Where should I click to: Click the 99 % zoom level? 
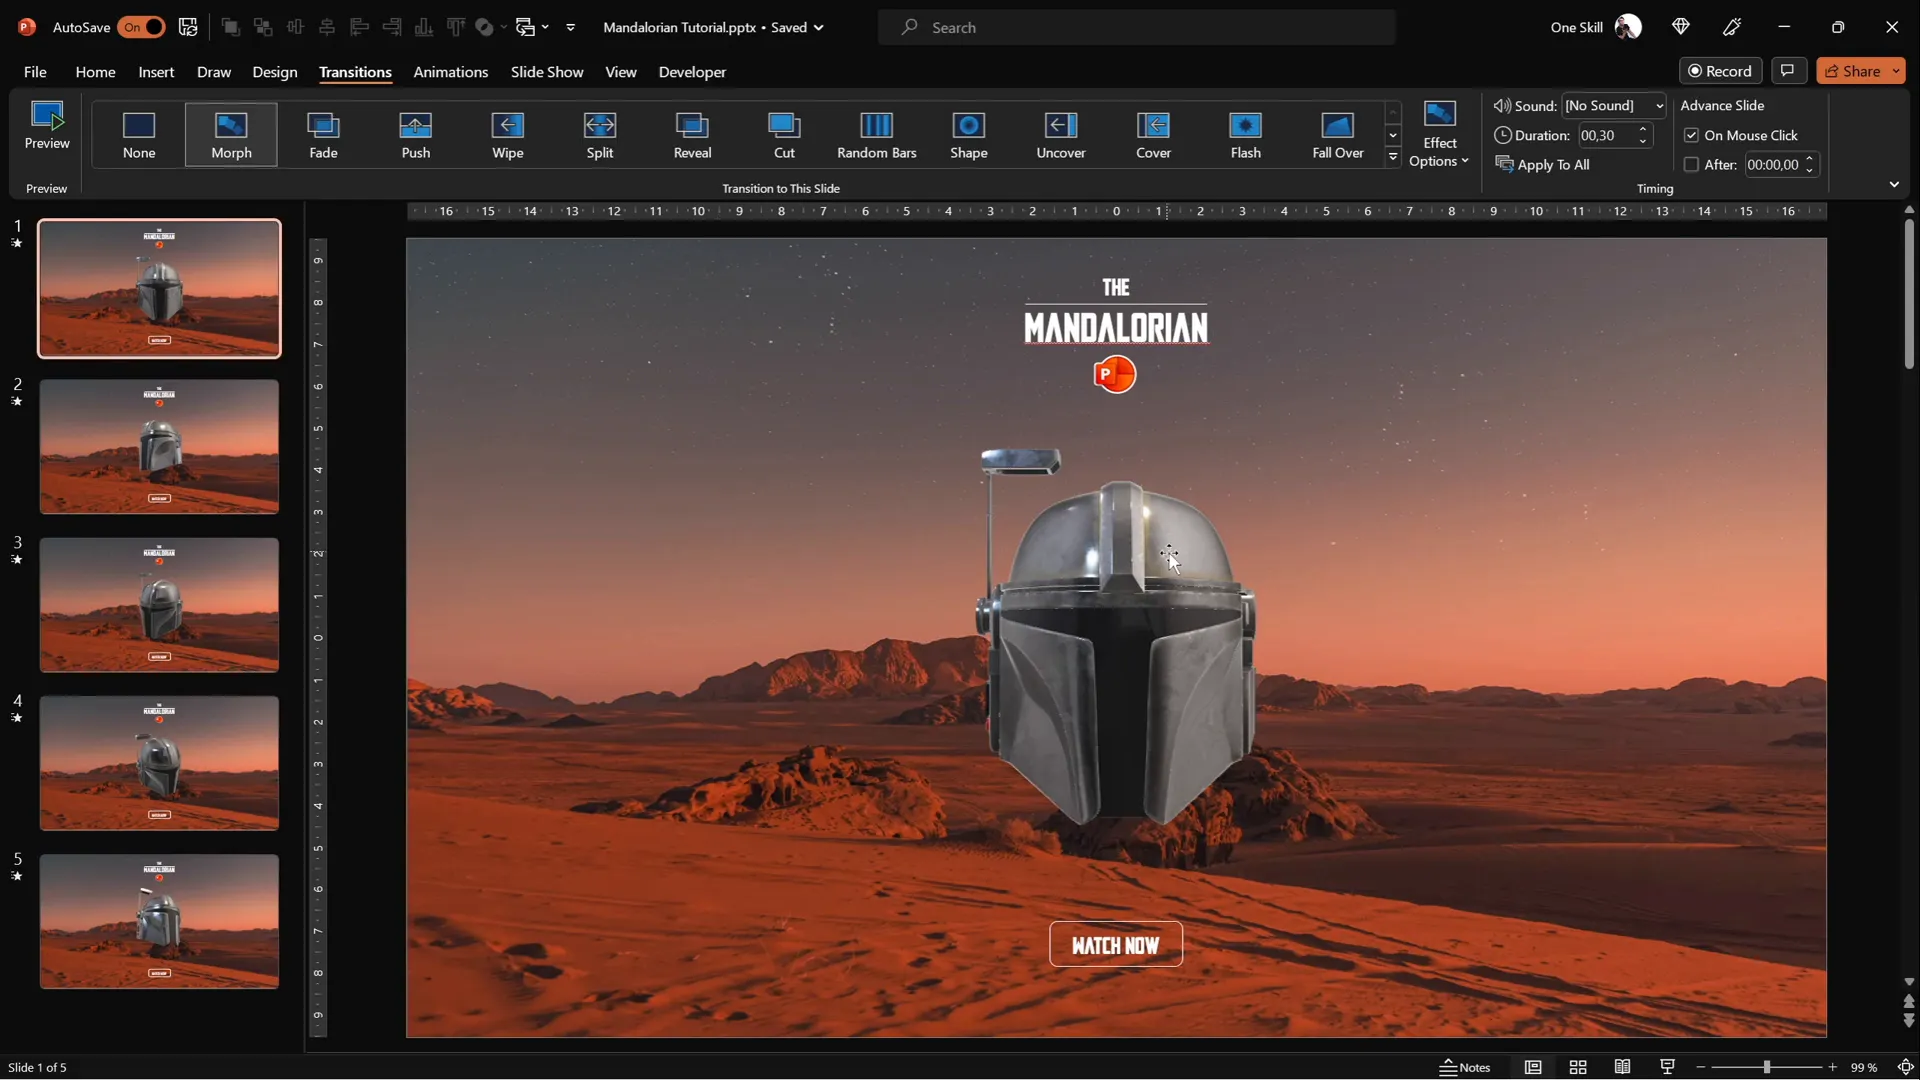coord(1863,1067)
